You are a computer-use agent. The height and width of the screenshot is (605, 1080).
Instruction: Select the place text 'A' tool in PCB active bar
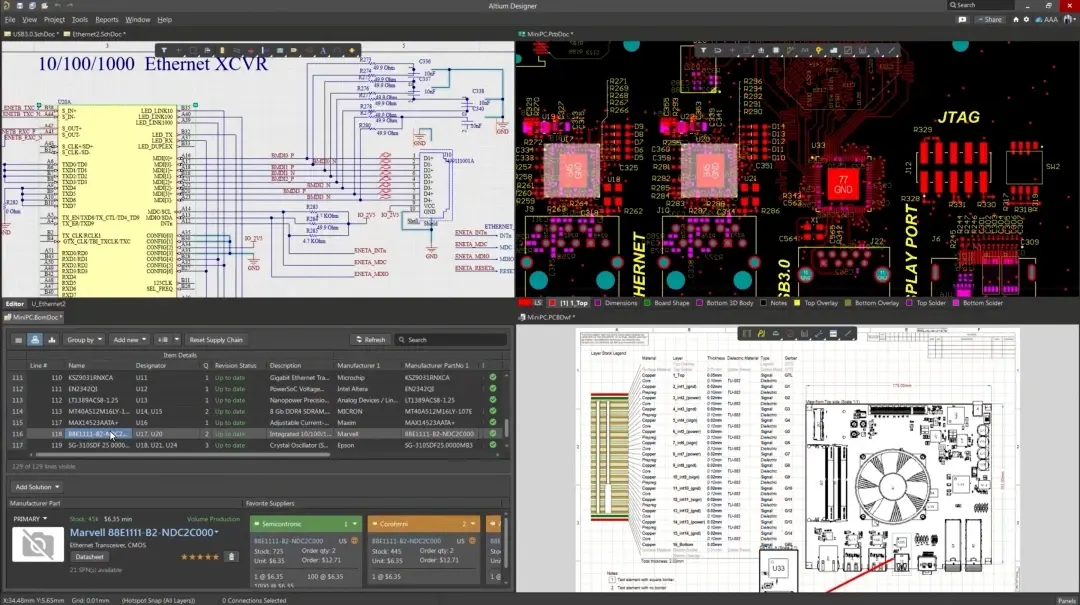click(x=877, y=50)
